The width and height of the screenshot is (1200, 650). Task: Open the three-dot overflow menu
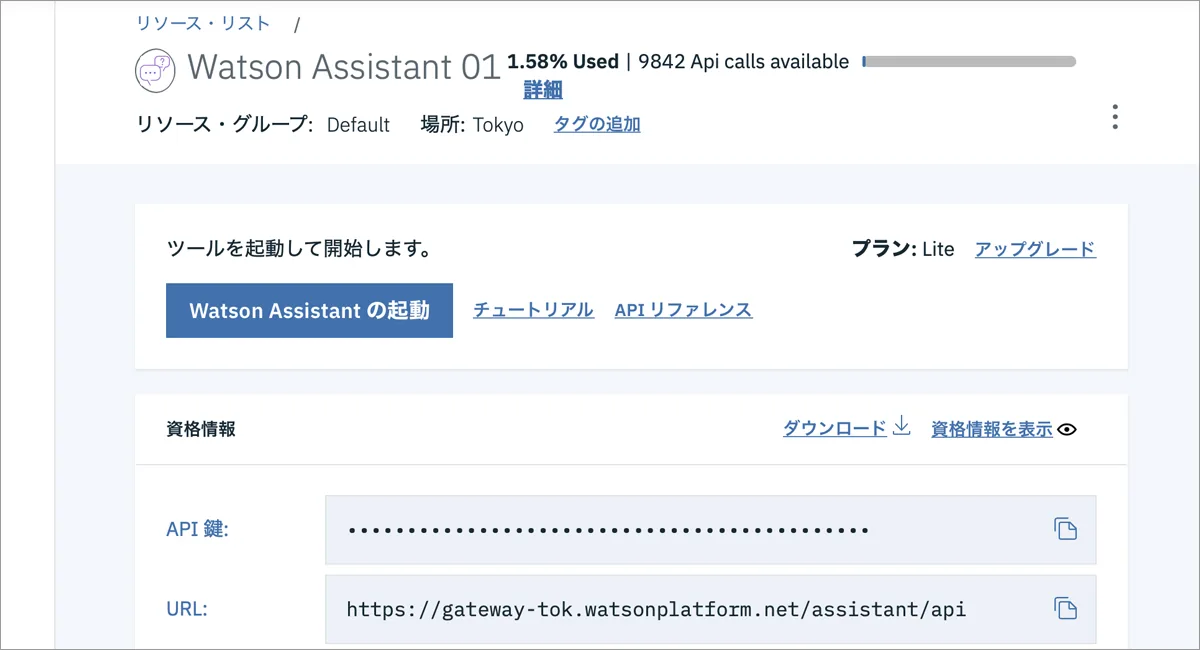click(x=1114, y=117)
